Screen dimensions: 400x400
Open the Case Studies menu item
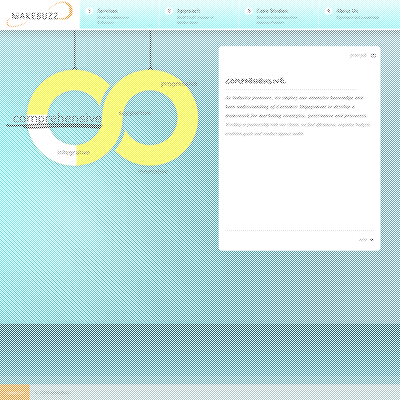(x=272, y=11)
